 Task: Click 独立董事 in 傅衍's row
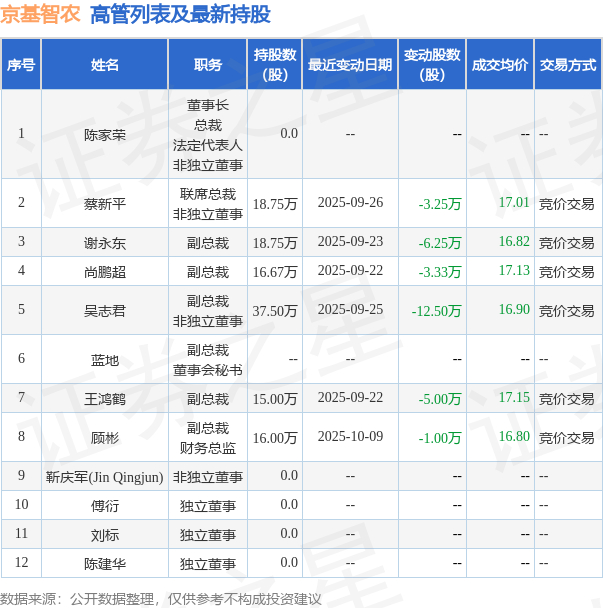click(208, 506)
